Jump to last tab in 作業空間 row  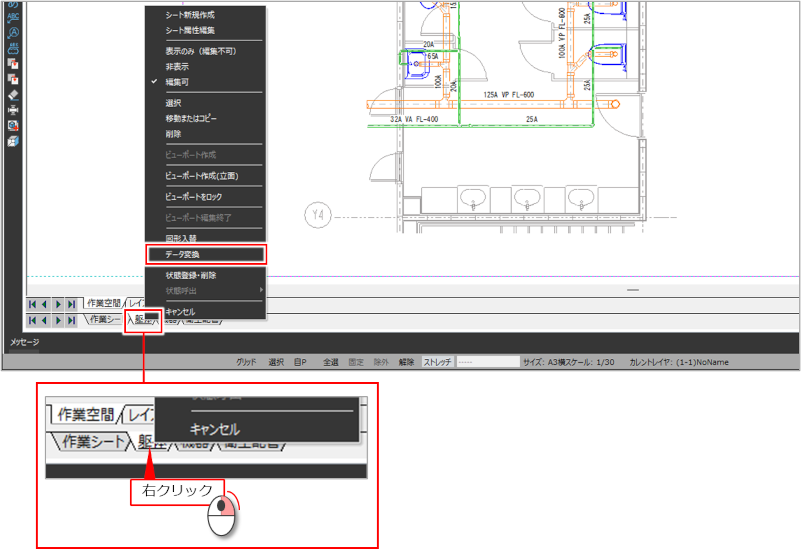click(71, 303)
